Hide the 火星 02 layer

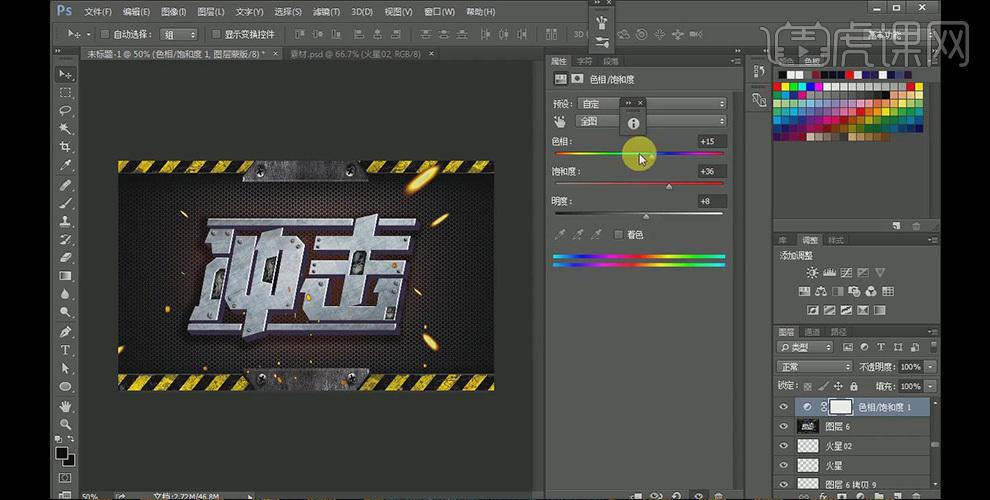tap(784, 446)
